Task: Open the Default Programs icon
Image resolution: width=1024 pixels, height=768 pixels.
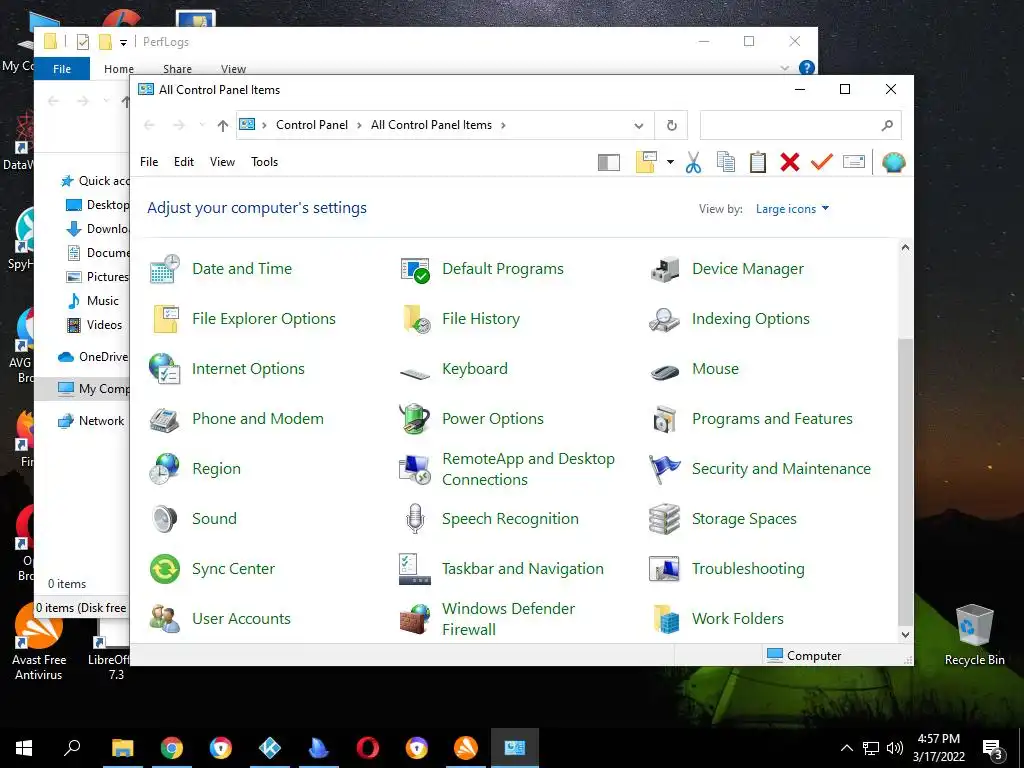Action: pyautogui.click(x=415, y=269)
